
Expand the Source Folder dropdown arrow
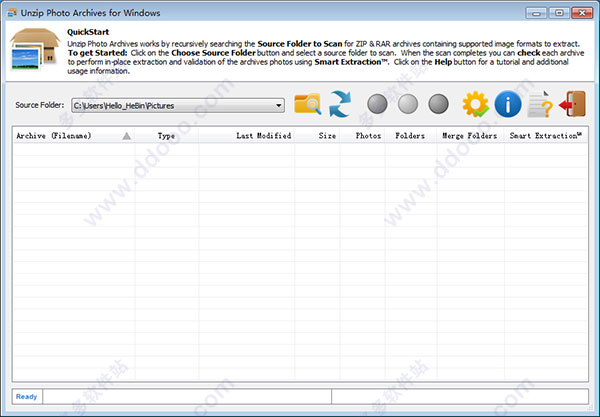(279, 106)
